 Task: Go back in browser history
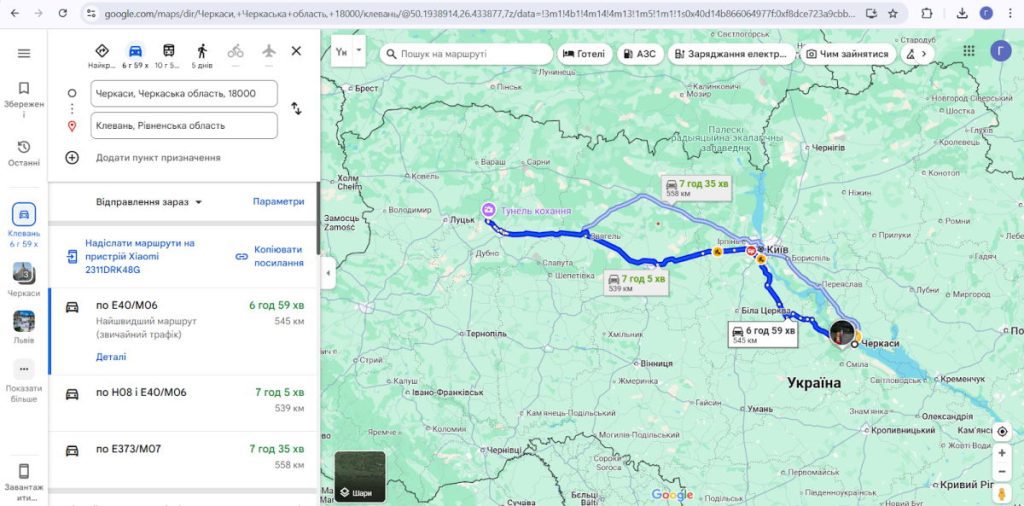[x=14, y=13]
